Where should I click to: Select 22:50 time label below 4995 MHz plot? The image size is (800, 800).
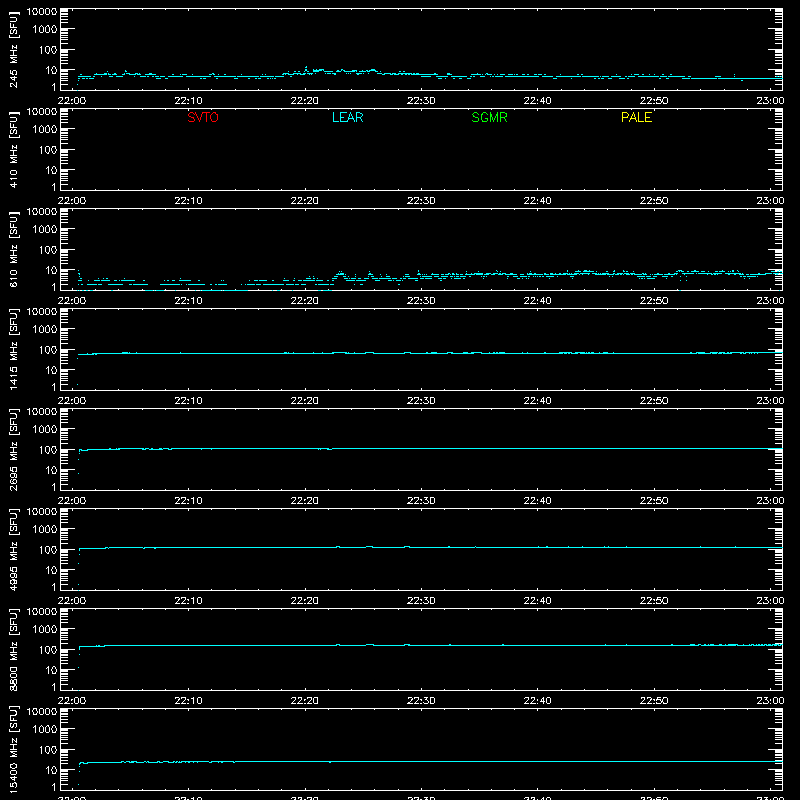(x=654, y=601)
